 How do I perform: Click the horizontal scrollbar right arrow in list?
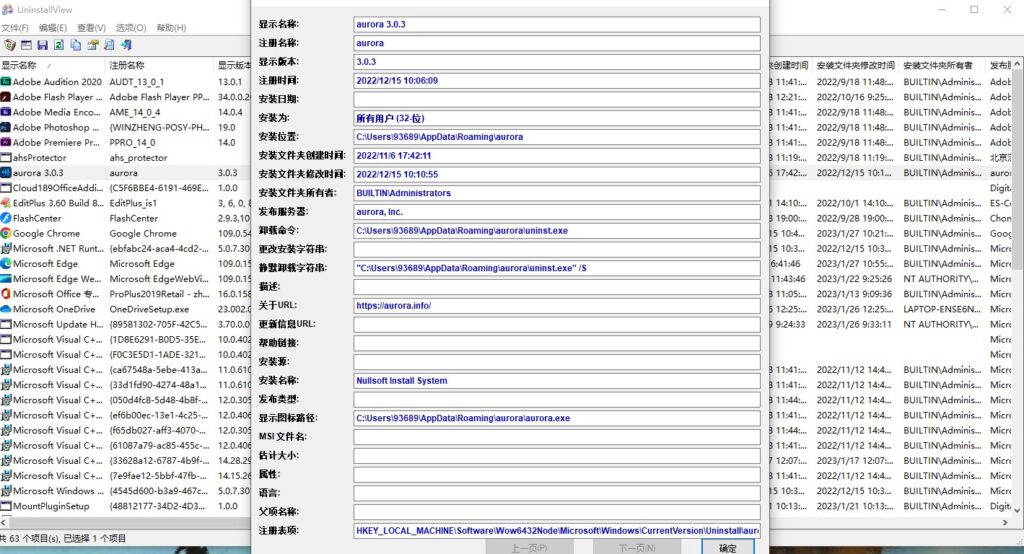(1005, 523)
